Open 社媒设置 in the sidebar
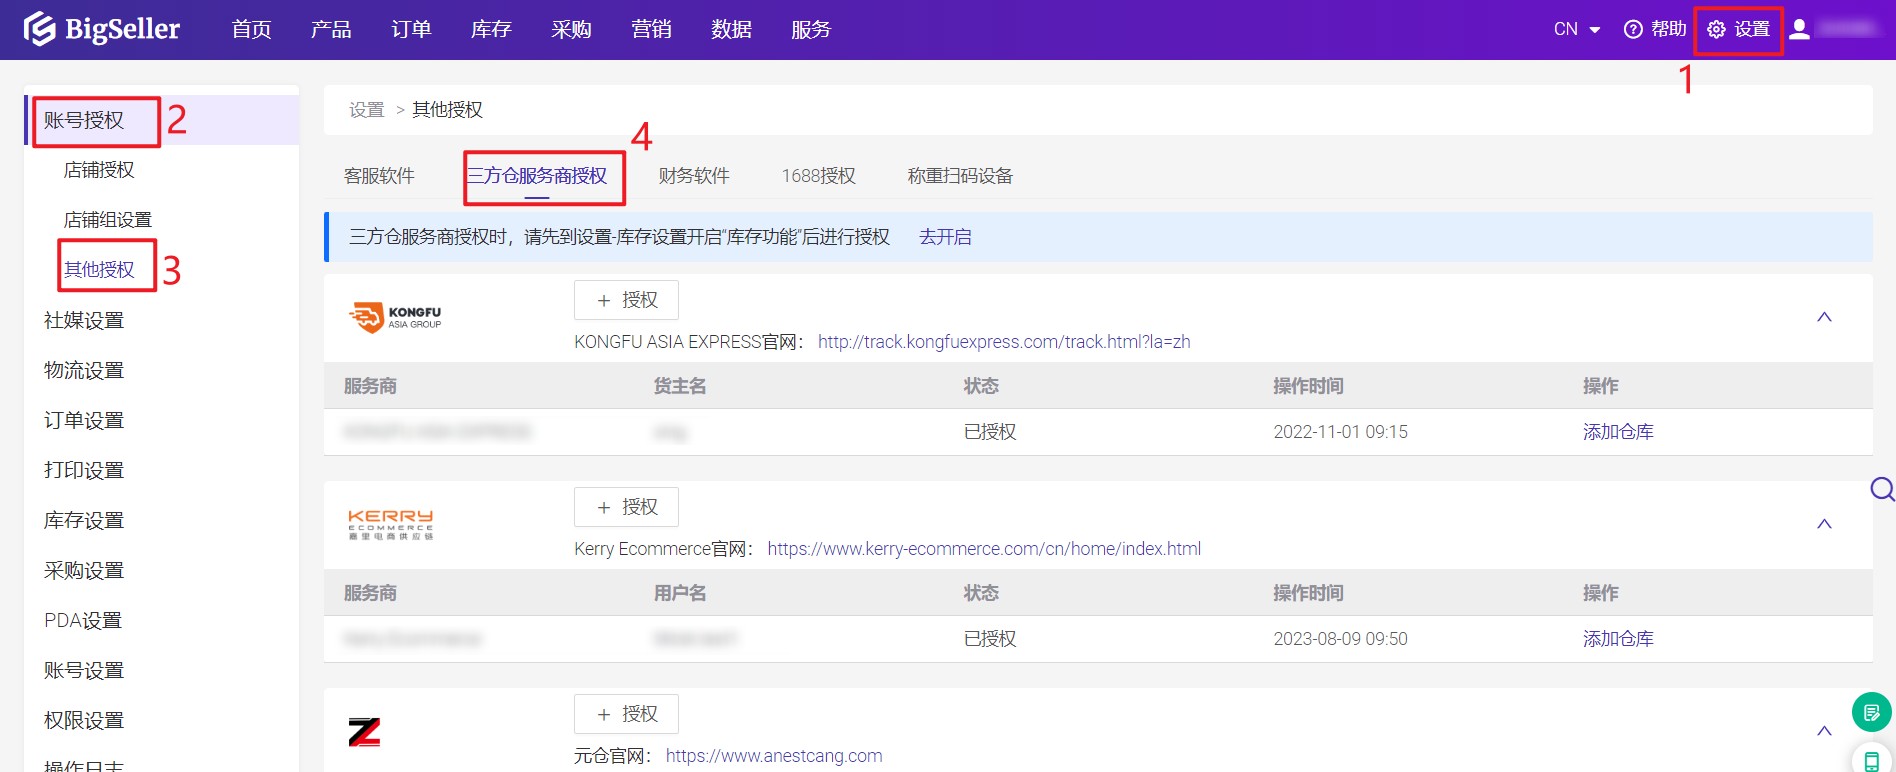This screenshot has height=772, width=1896. point(84,320)
